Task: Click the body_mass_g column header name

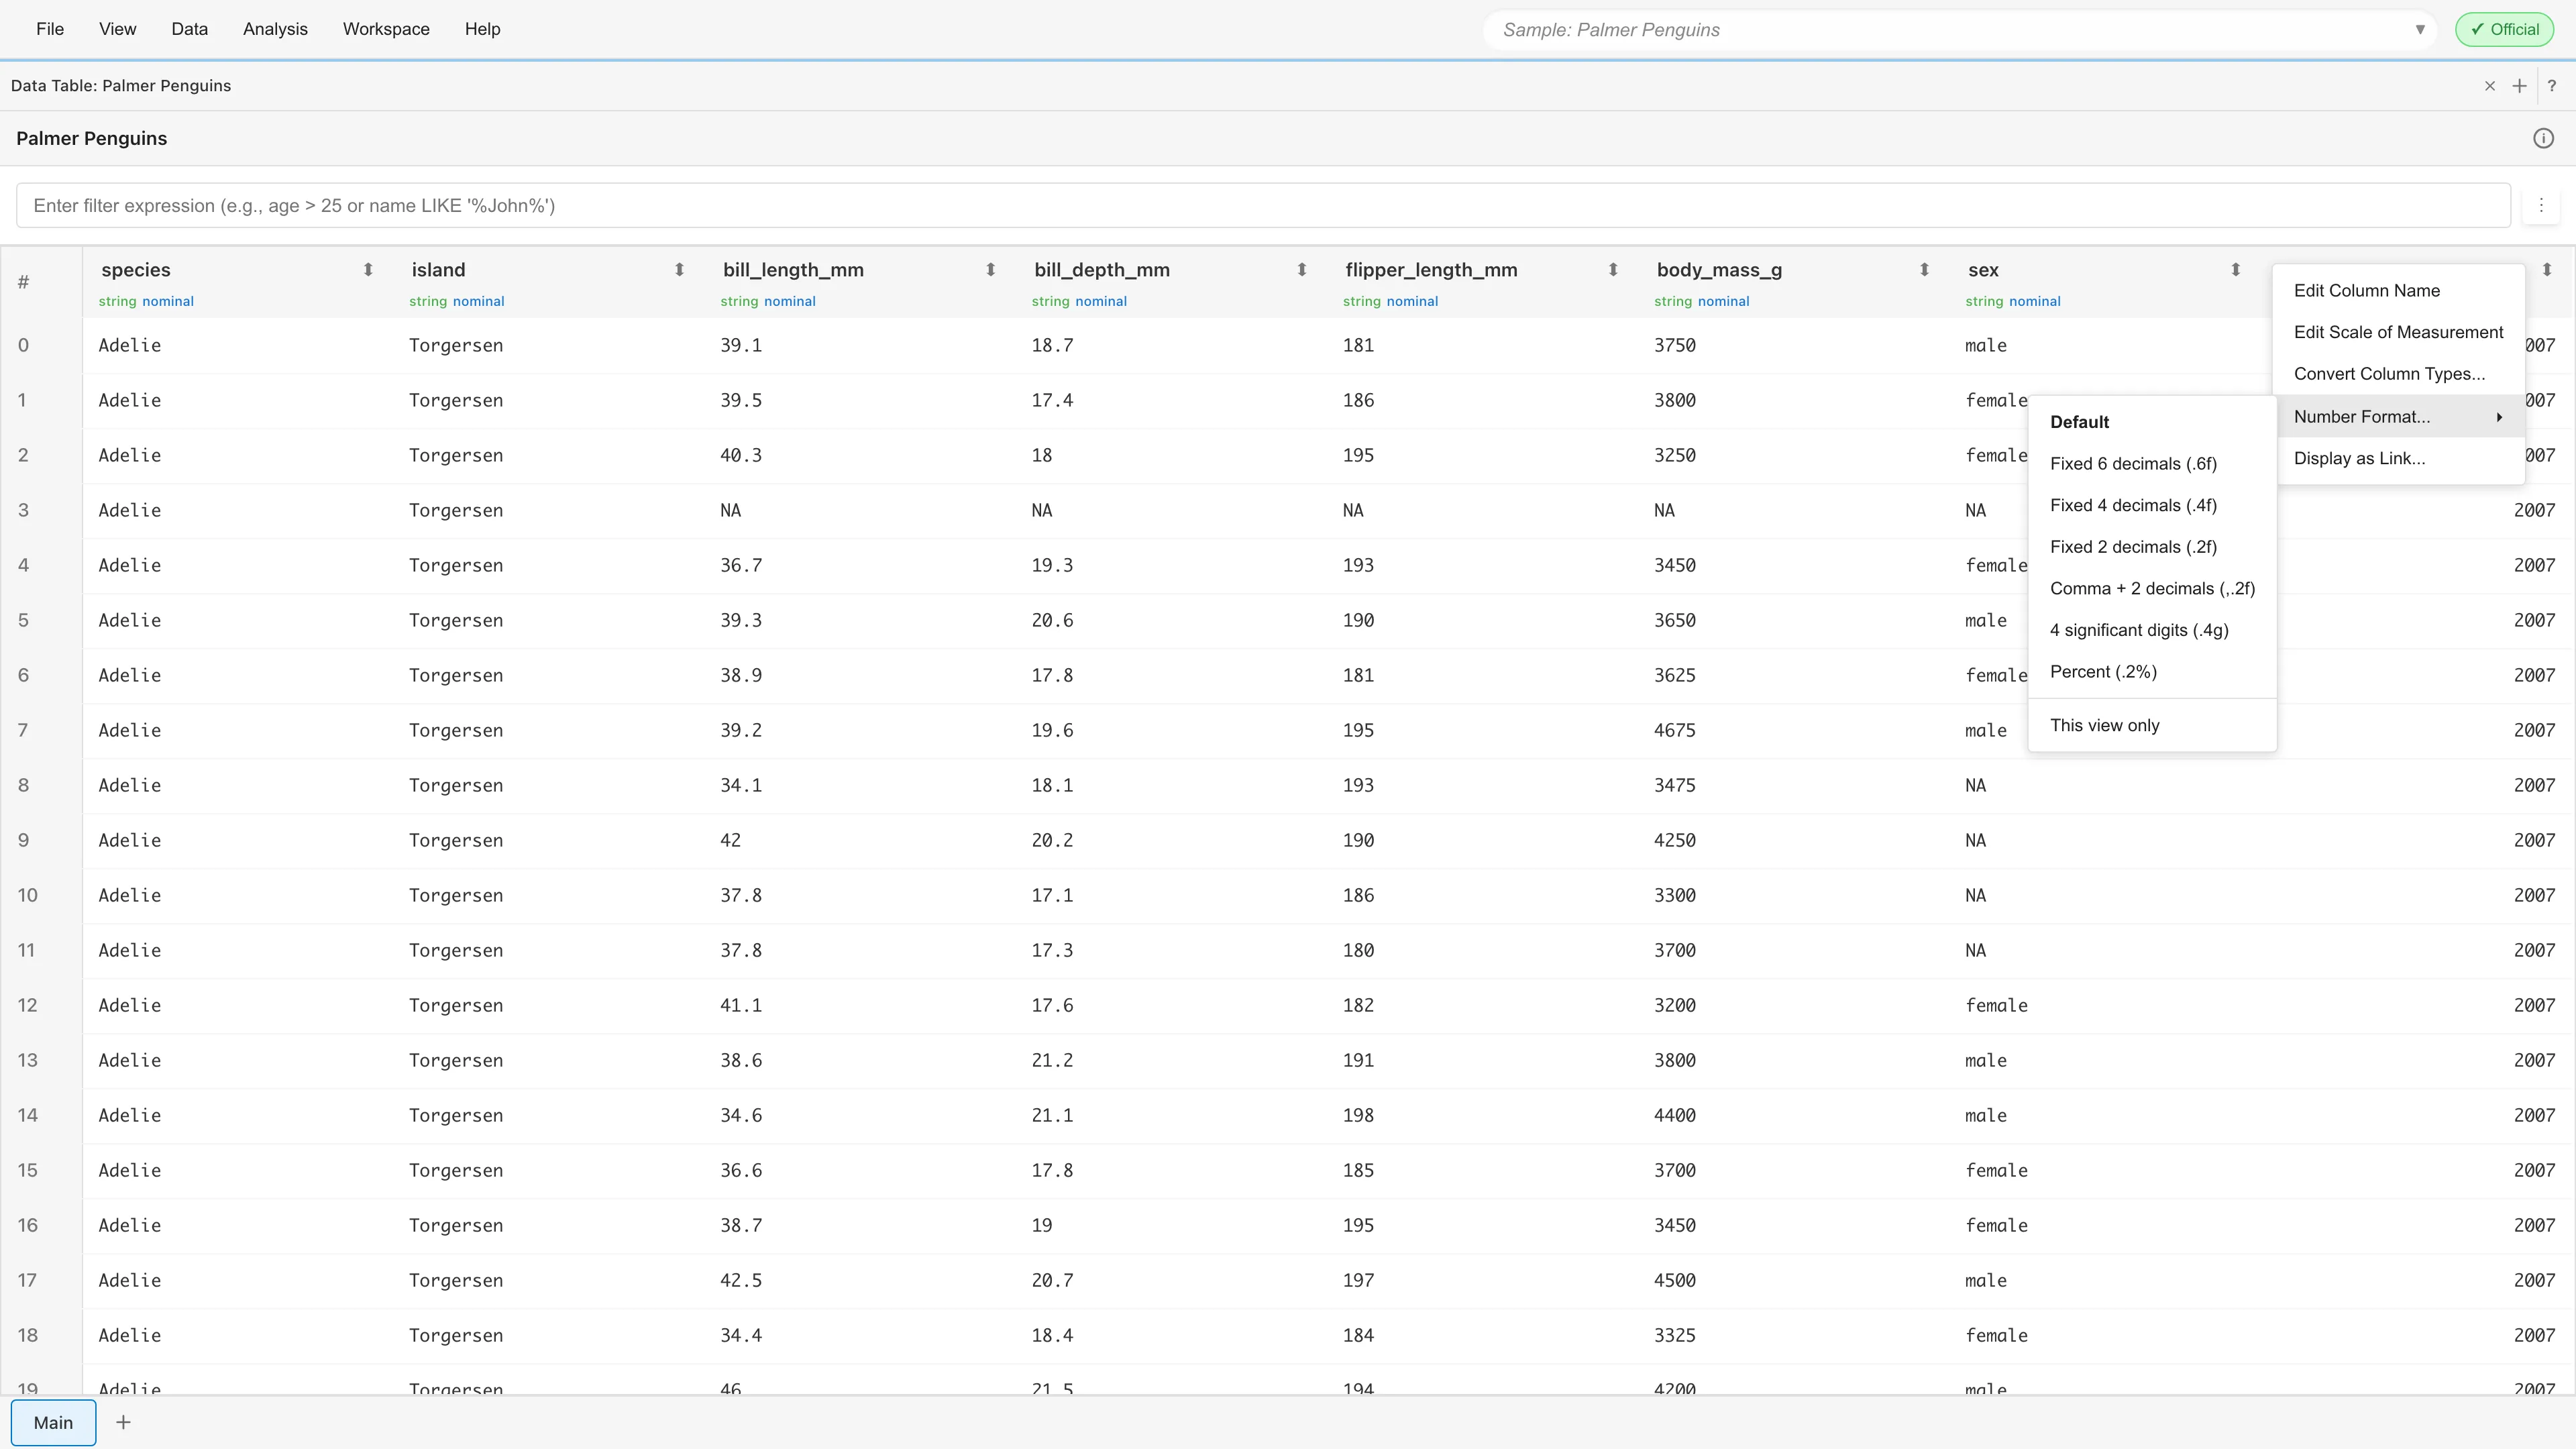Action: click(1719, 270)
